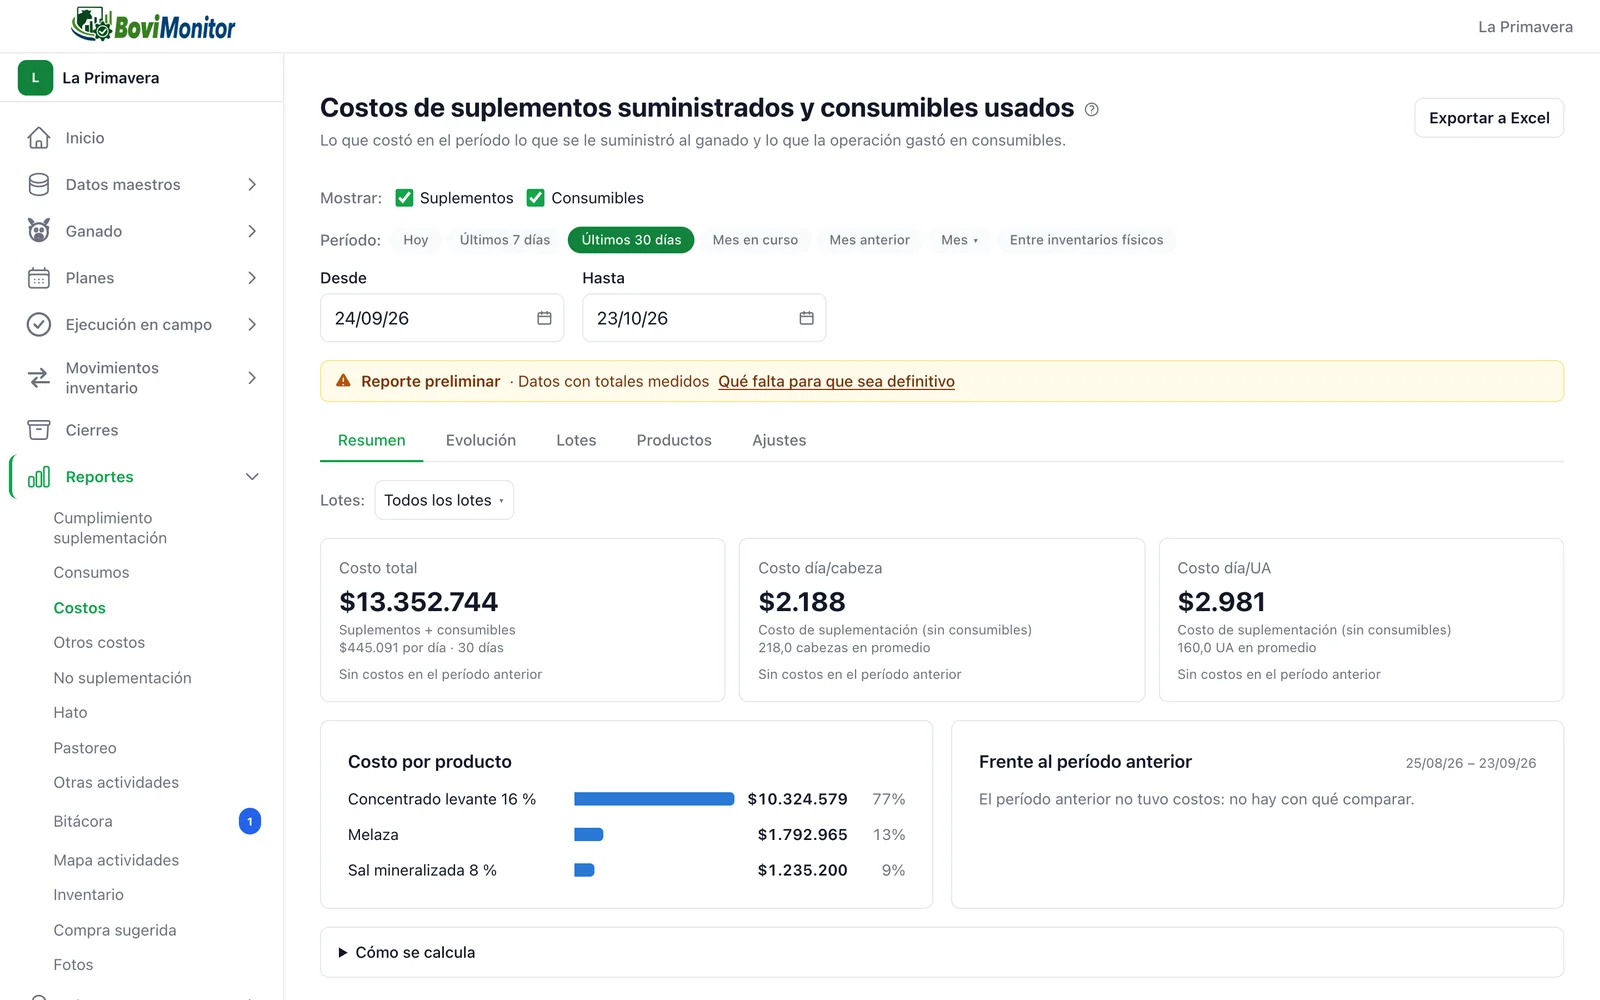This screenshot has height=1000, width=1600.
Task: Click the Datos maestros database icon
Action: [39, 184]
